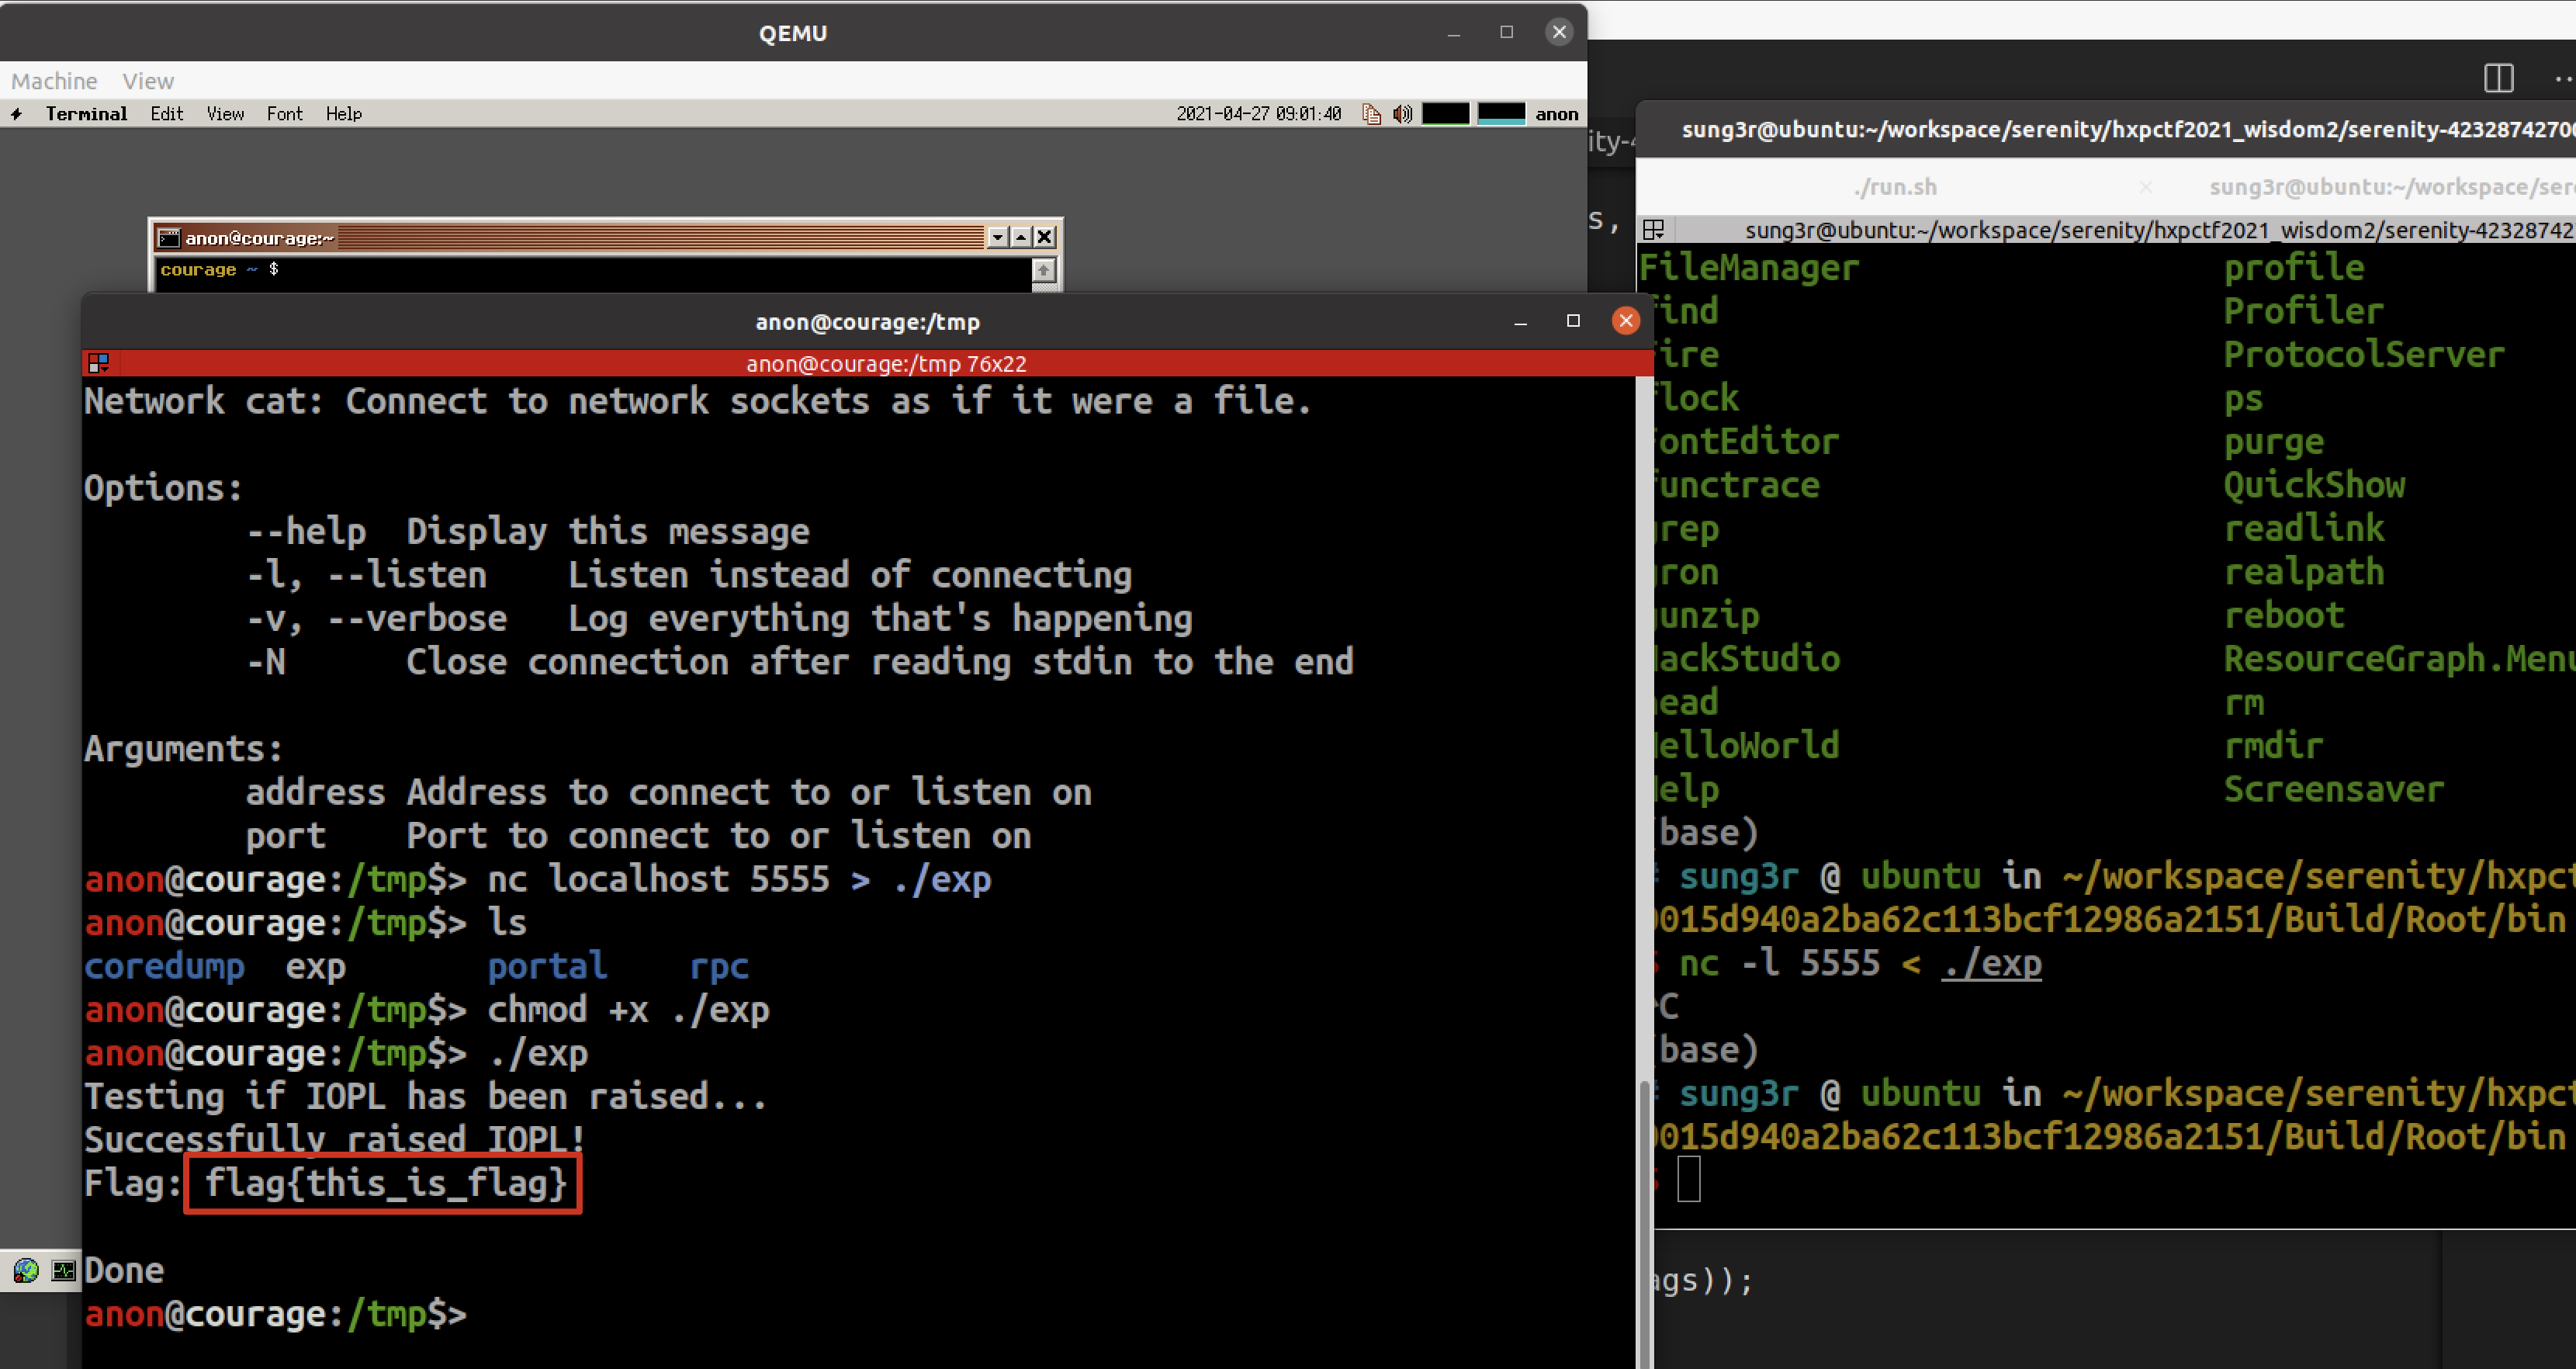Toggle the split editor layout icon

[x=2498, y=78]
